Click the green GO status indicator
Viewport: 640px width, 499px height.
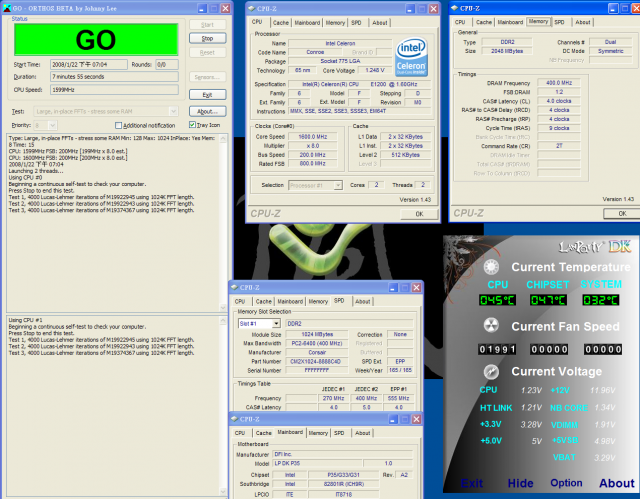96,40
